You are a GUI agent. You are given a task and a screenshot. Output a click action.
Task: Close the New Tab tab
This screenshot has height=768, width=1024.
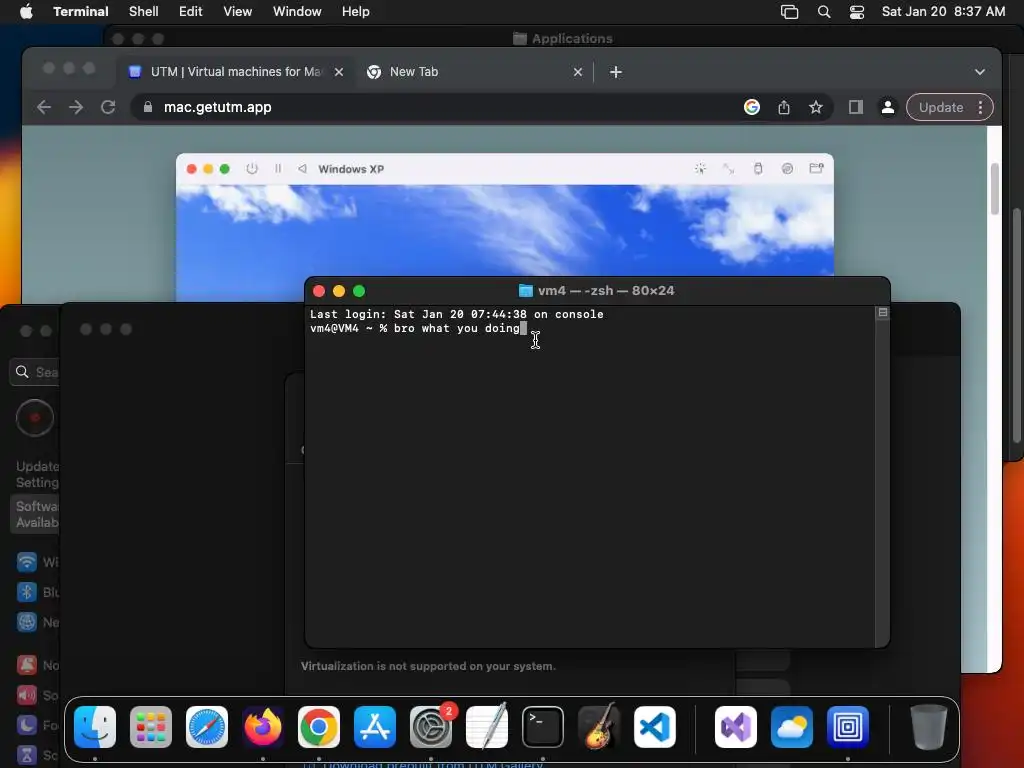(578, 72)
